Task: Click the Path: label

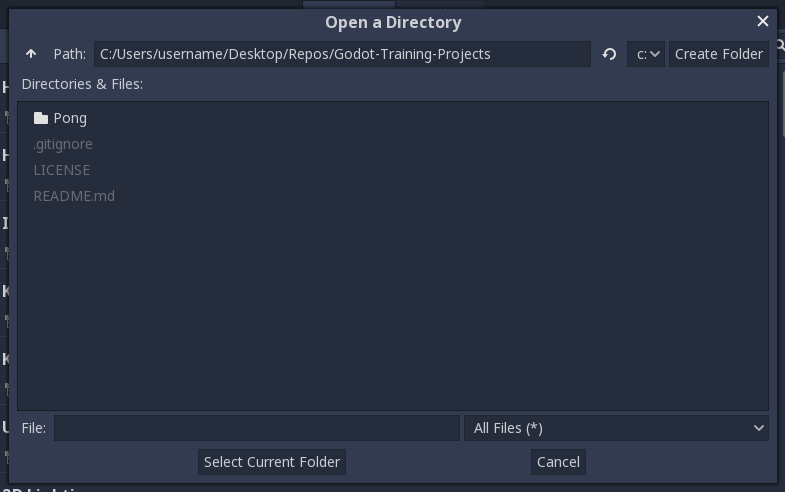Action: 70,54
